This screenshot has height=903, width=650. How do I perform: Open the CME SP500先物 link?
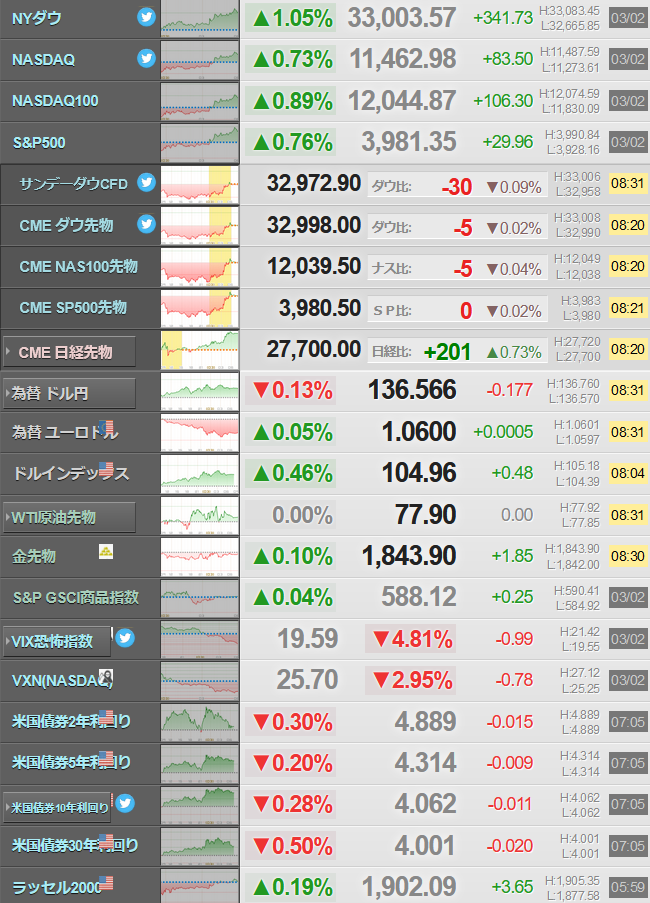(x=73, y=308)
